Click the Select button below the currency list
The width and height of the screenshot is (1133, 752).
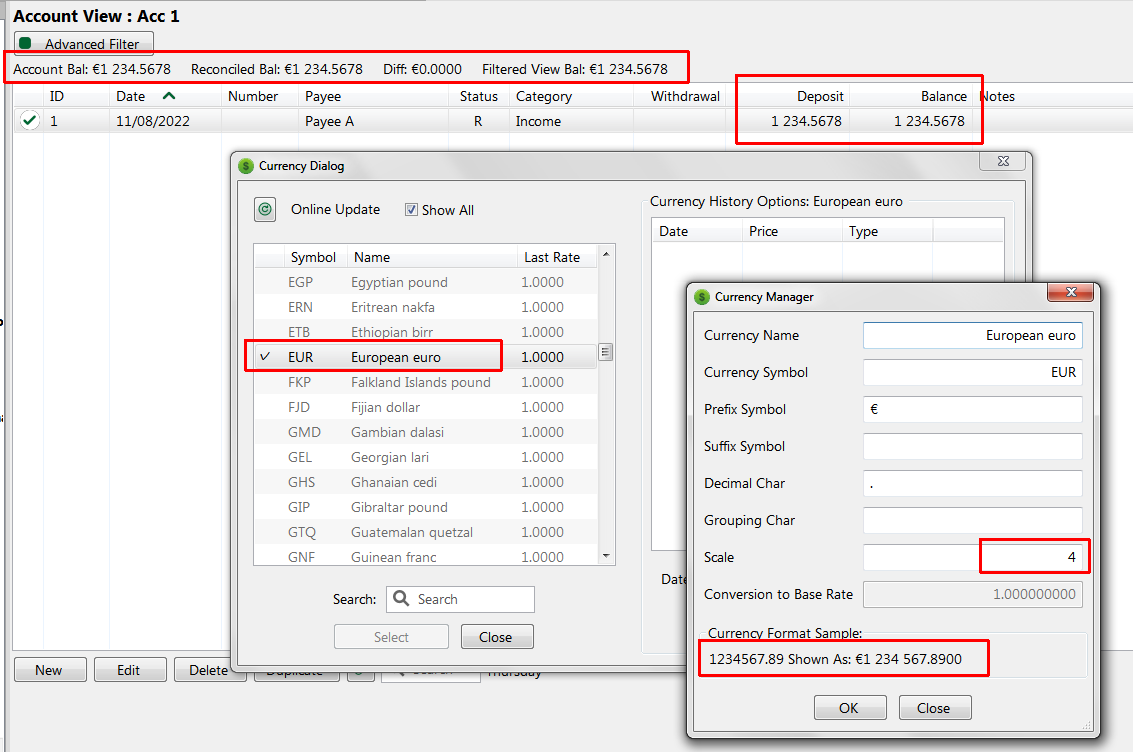(x=391, y=636)
